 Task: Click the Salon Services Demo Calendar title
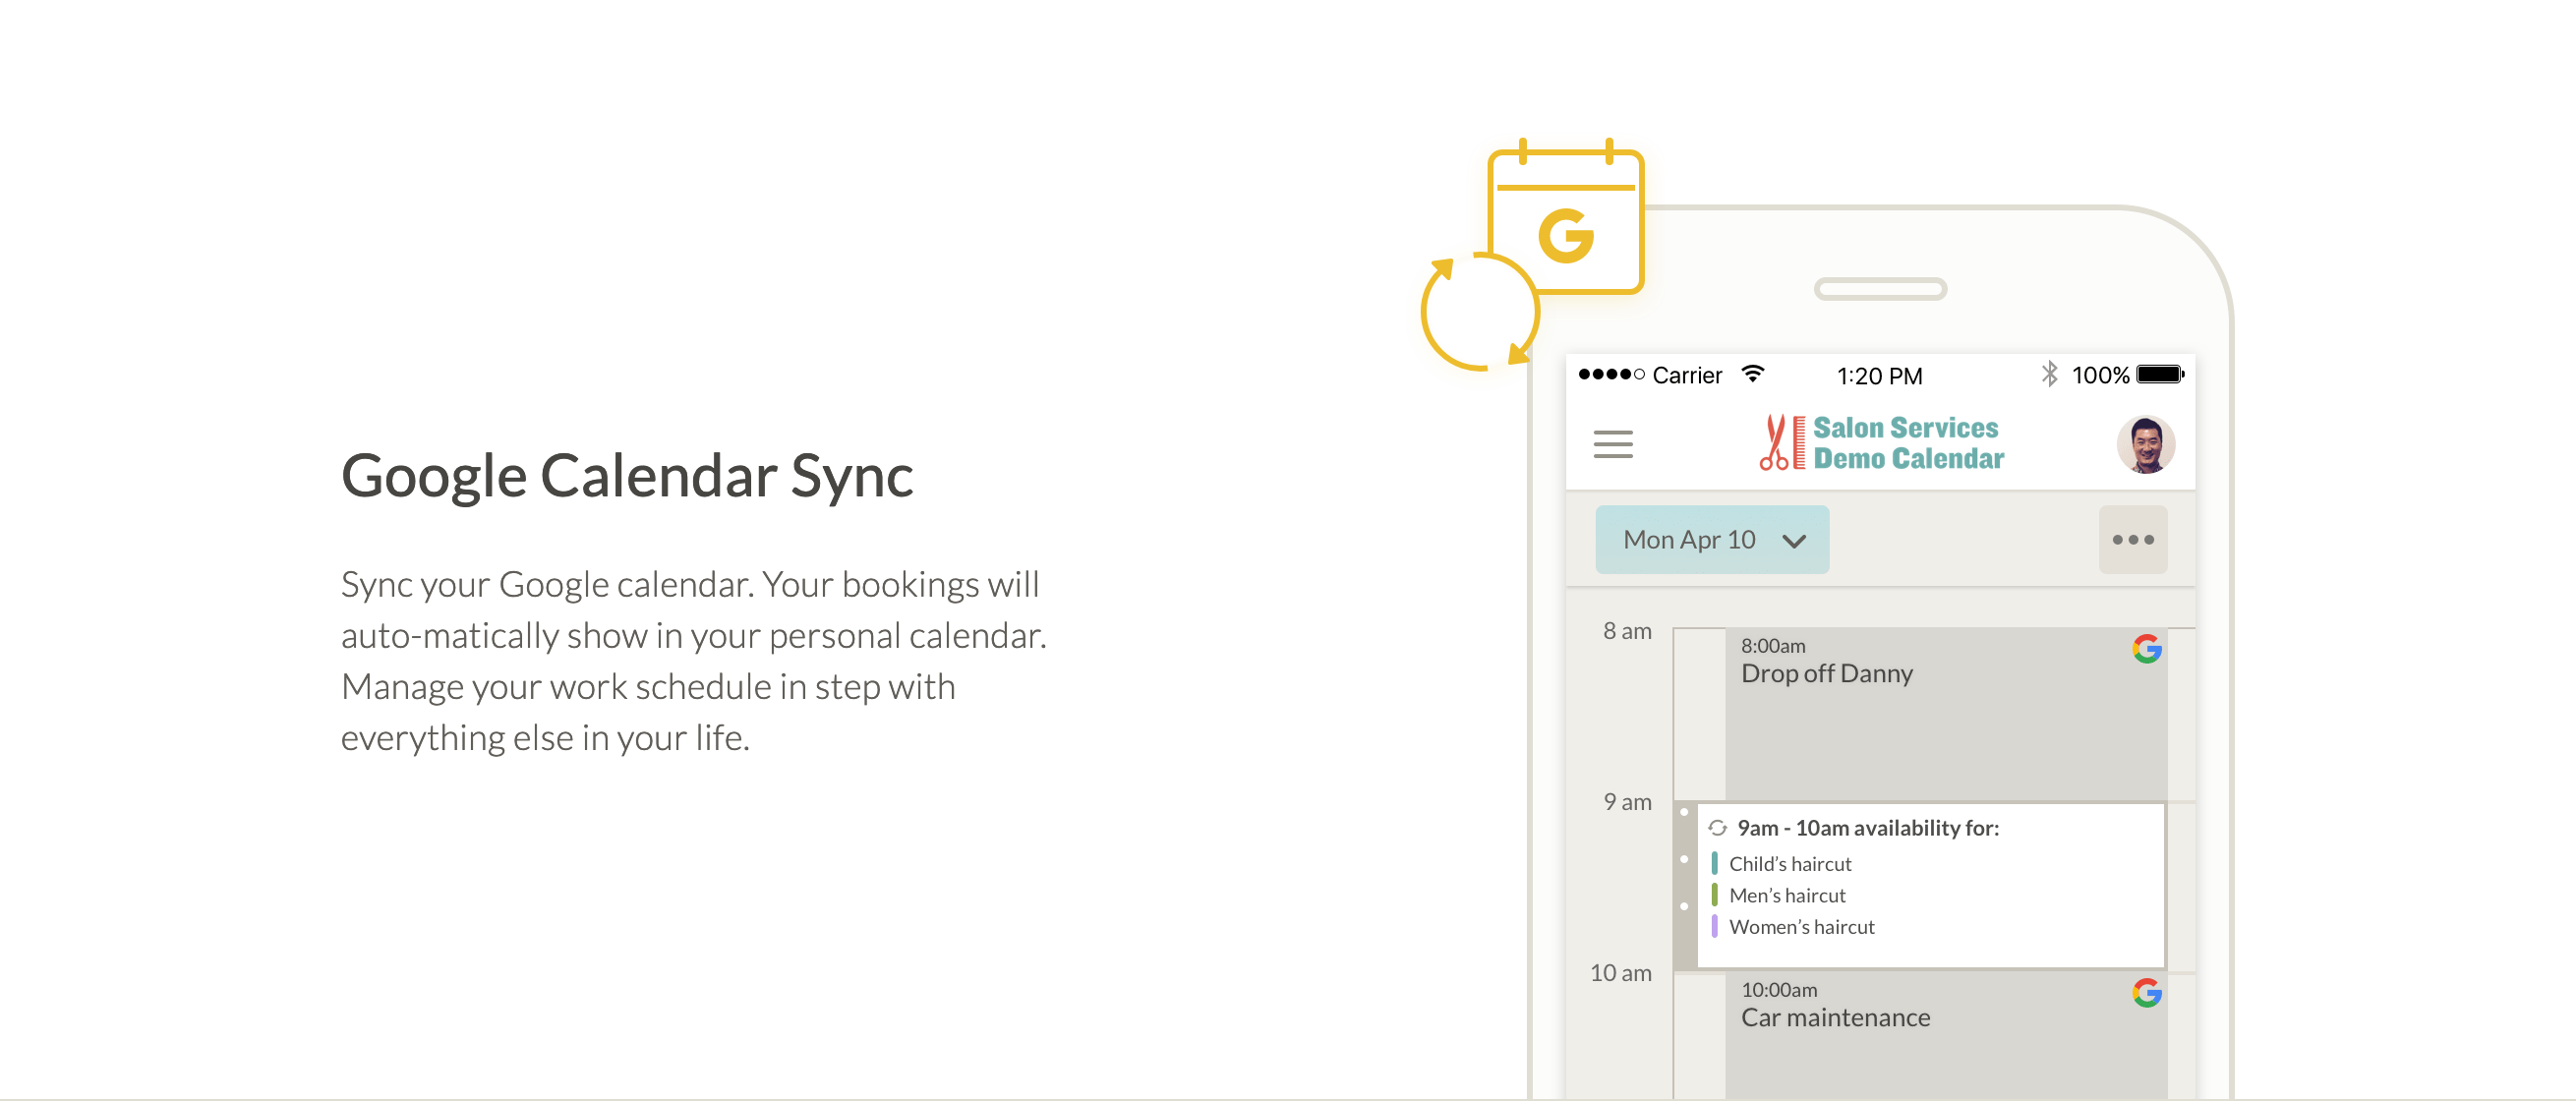(x=1908, y=443)
